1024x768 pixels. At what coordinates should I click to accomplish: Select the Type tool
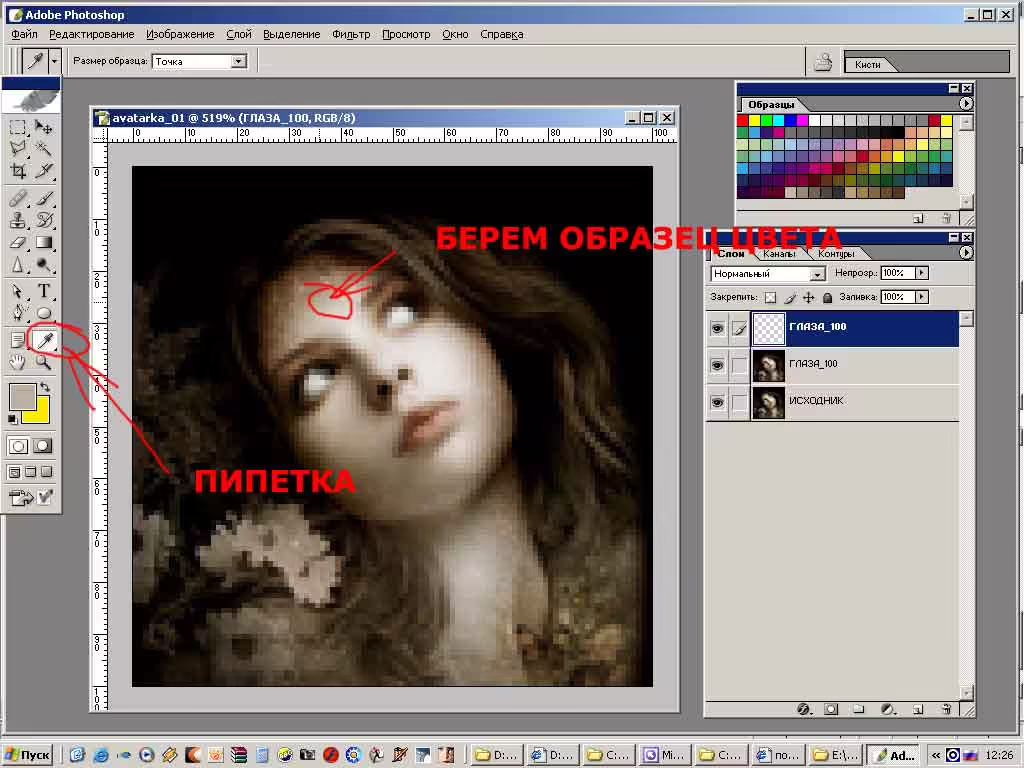point(44,291)
